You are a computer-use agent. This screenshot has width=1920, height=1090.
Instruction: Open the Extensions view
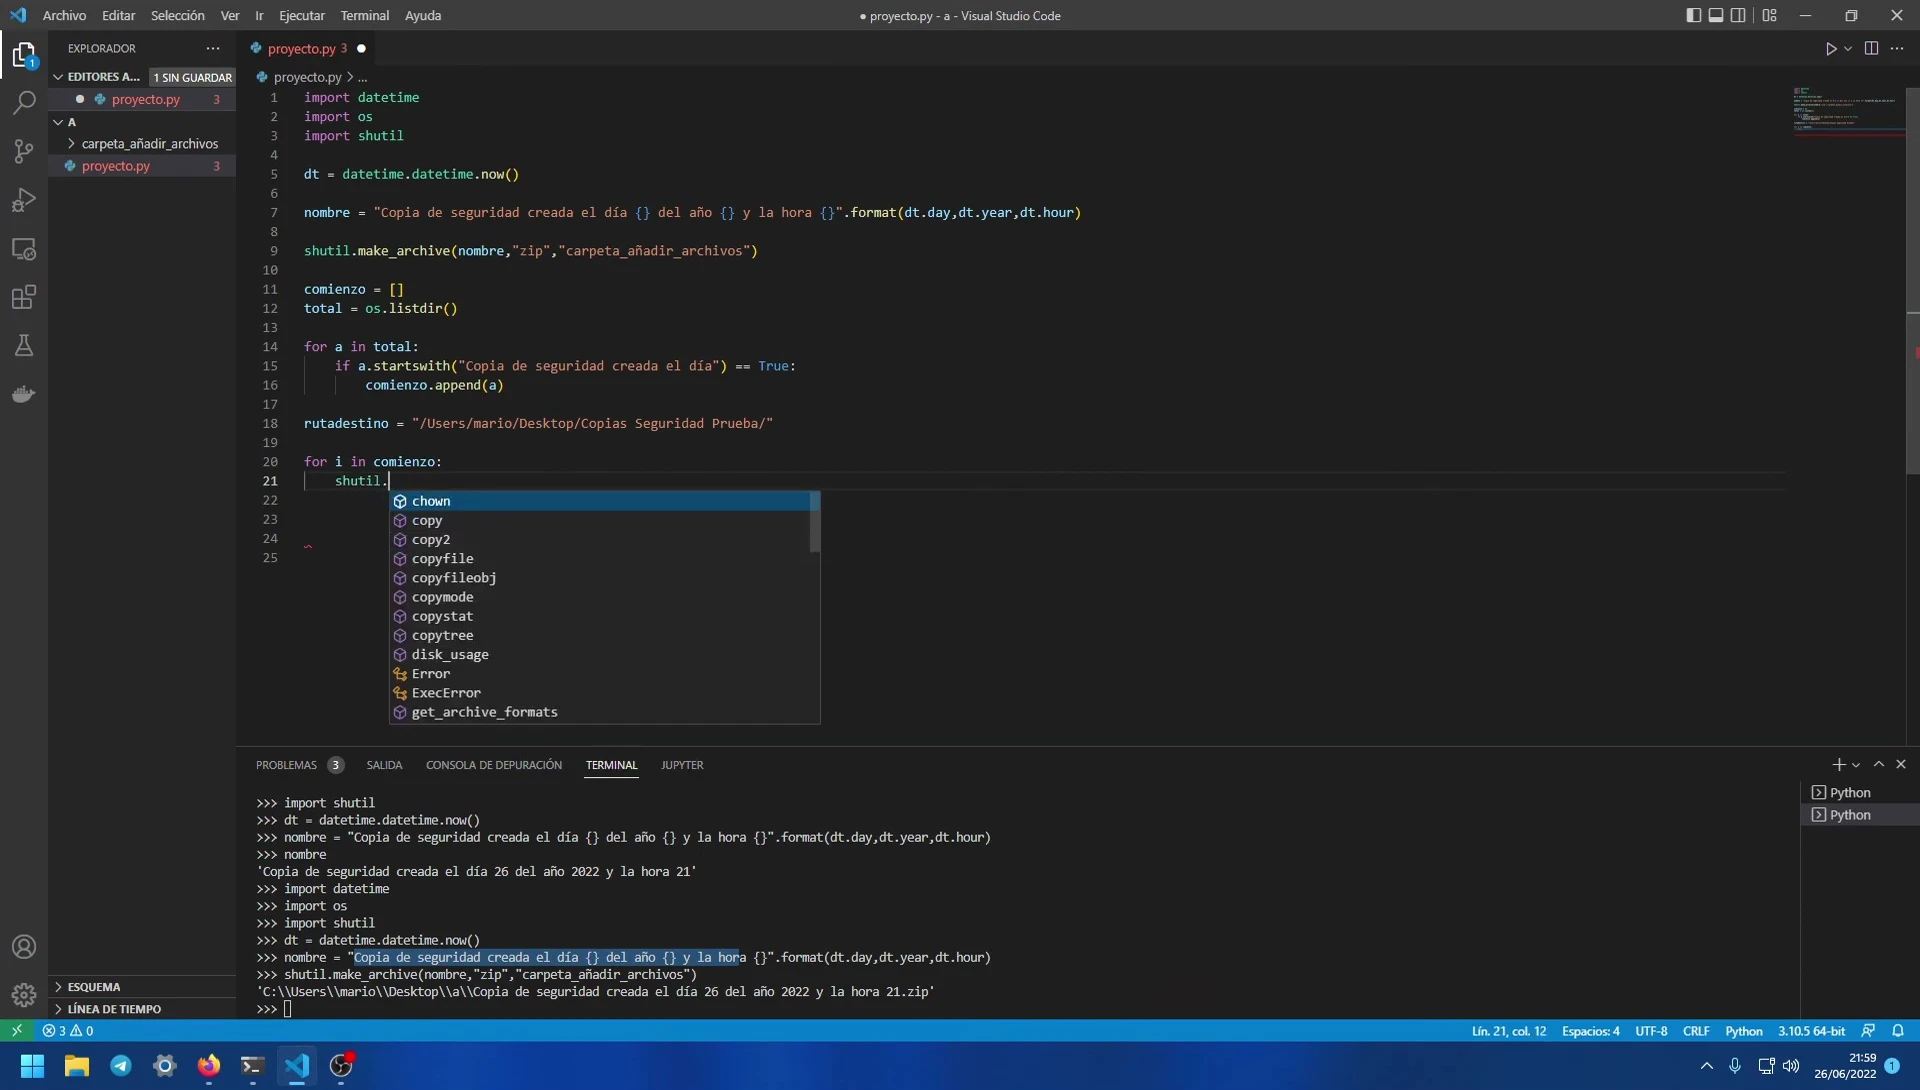(24, 297)
